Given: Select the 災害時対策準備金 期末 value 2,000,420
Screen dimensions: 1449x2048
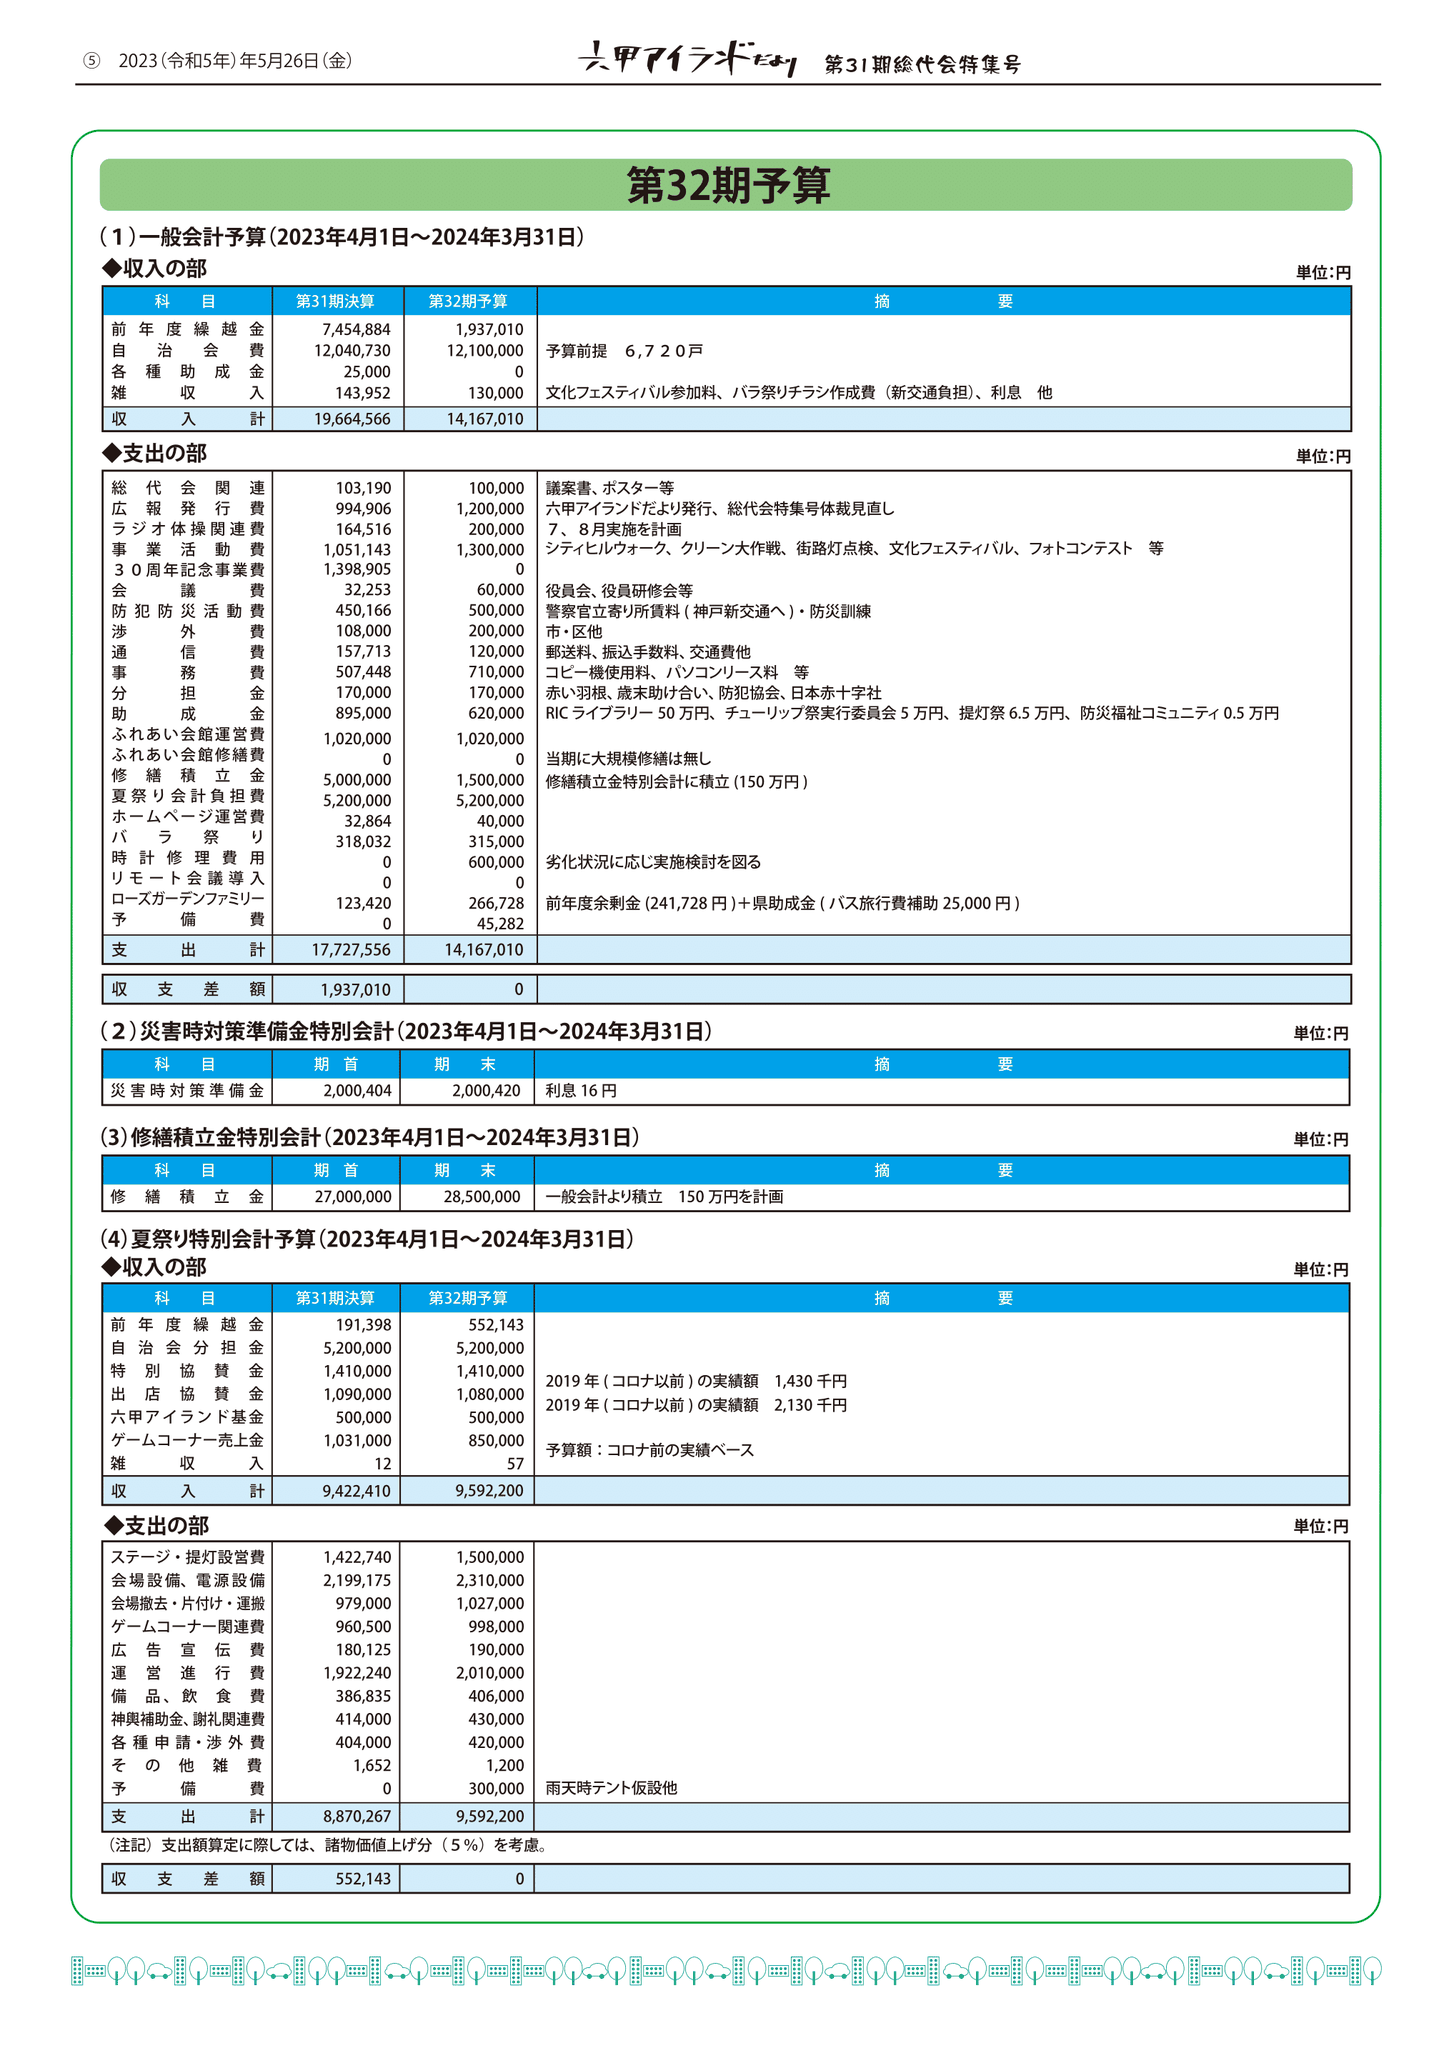Looking at the screenshot, I should pyautogui.click(x=486, y=1091).
